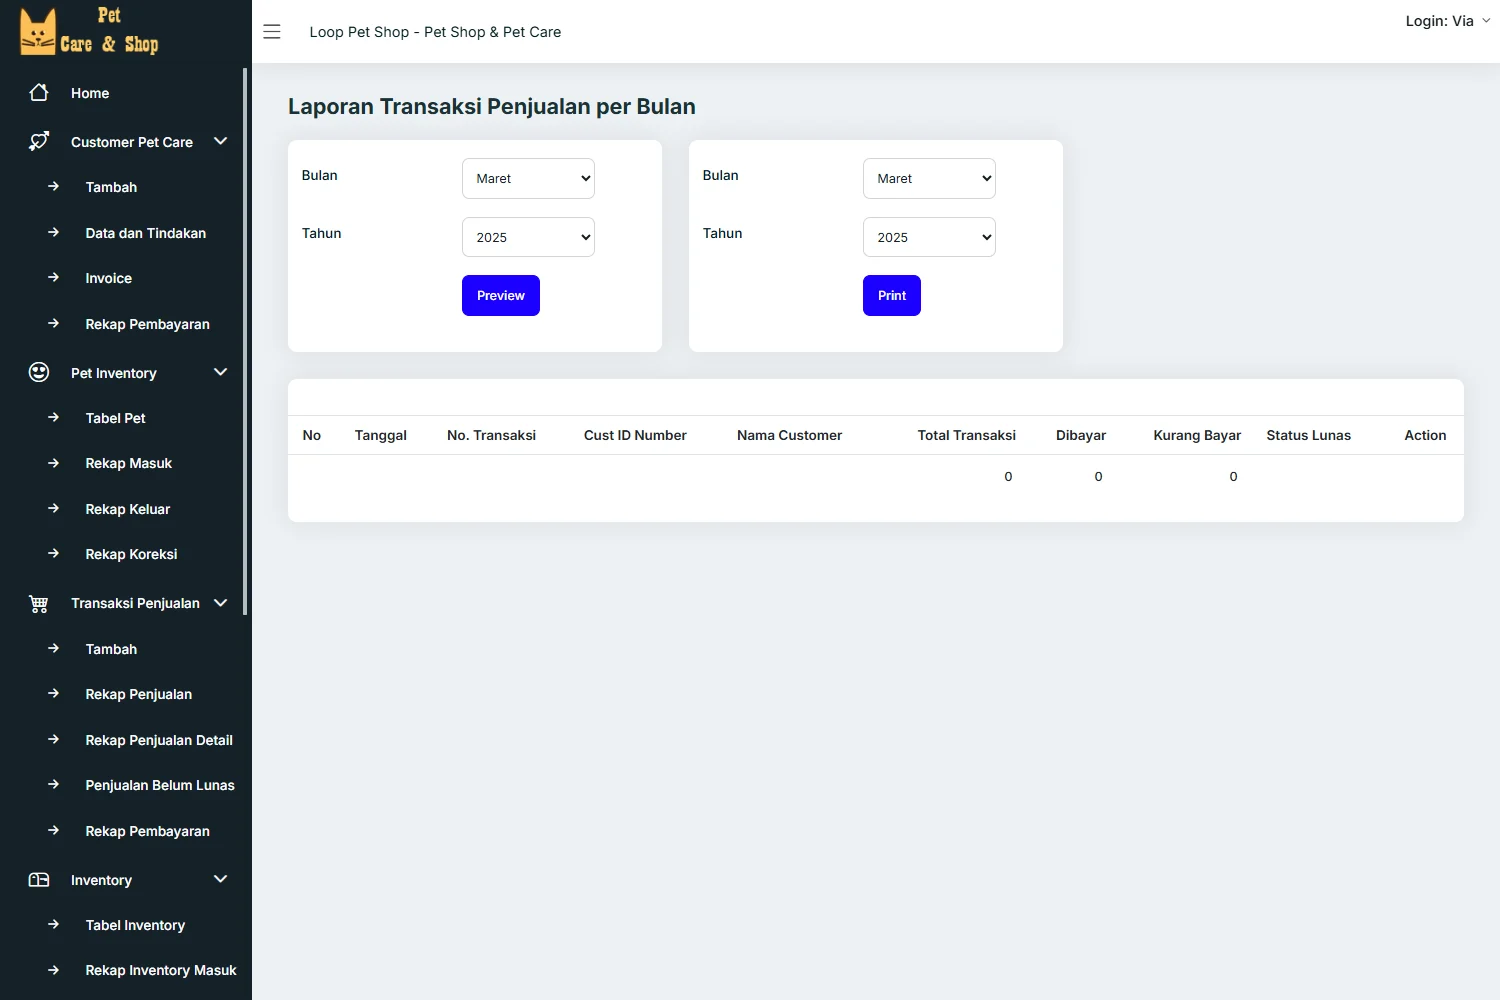This screenshot has width=1500, height=1000.
Task: Click the sidebar vertical scrollbar
Action: point(245,341)
